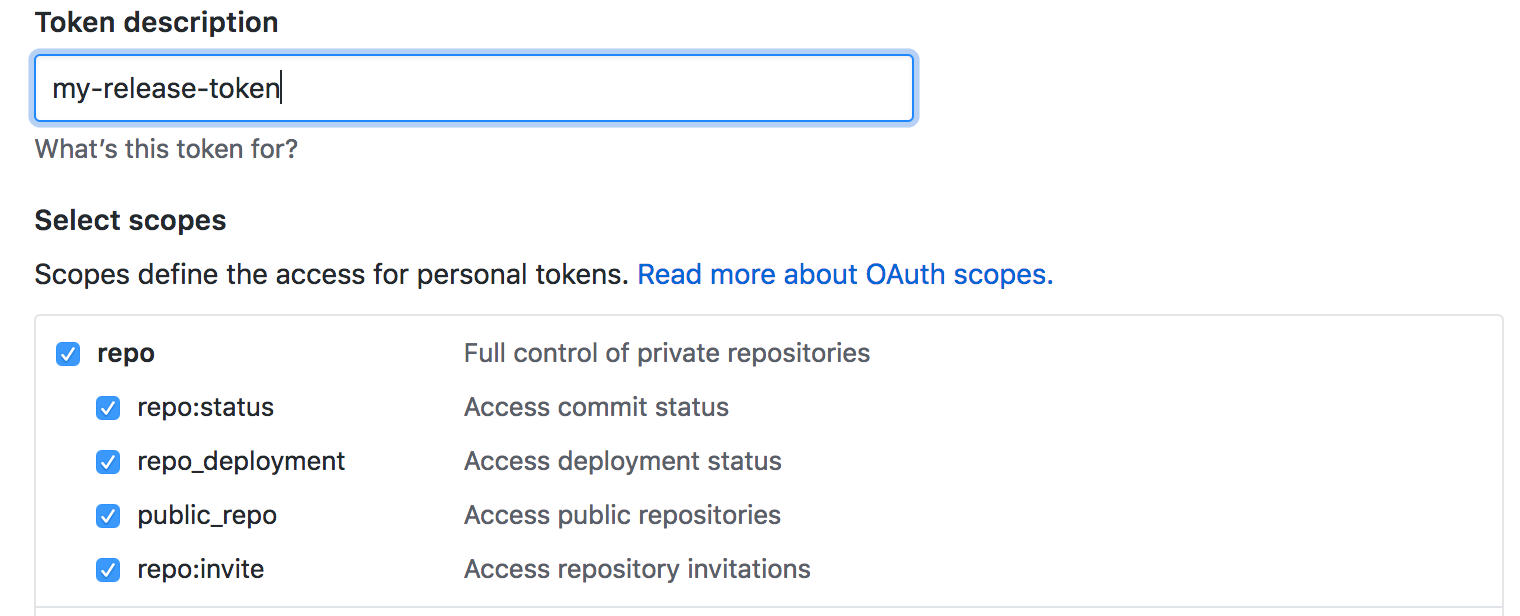
Task: Uncheck the public_repo checkbox
Action: point(108,516)
